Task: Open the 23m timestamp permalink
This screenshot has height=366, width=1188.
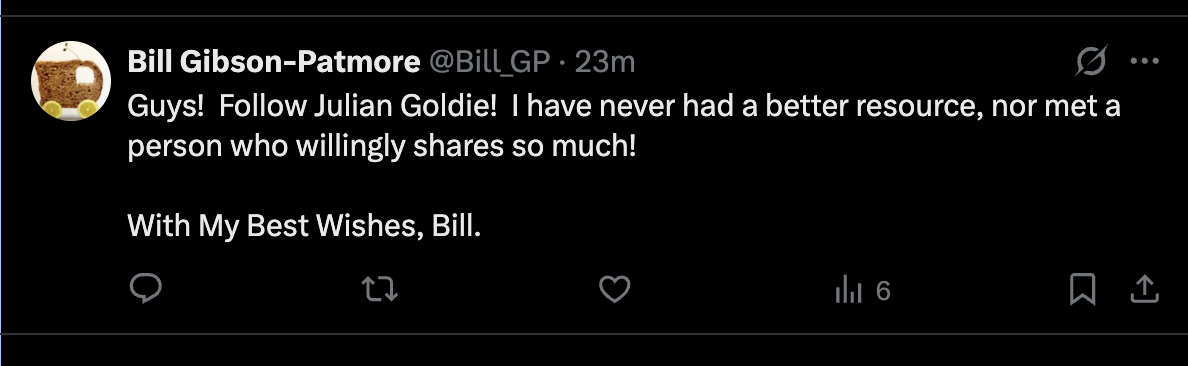Action: (605, 62)
